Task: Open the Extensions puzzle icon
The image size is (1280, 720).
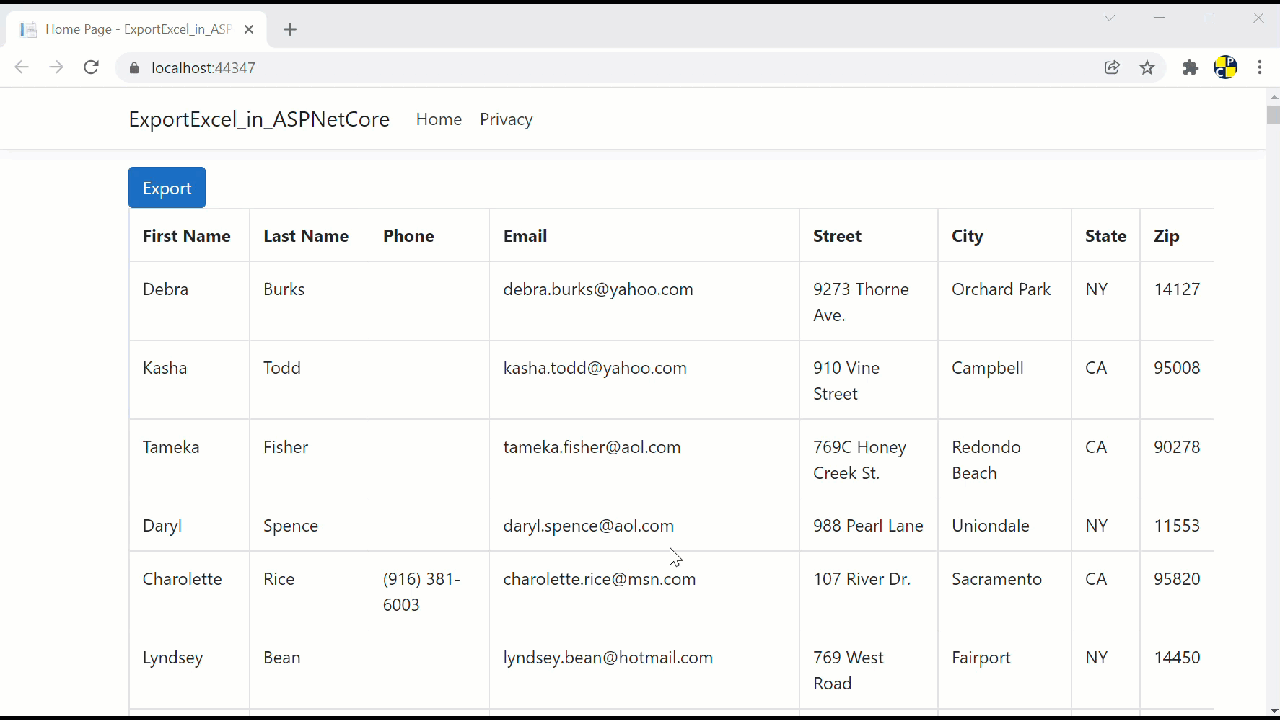Action: (1190, 68)
